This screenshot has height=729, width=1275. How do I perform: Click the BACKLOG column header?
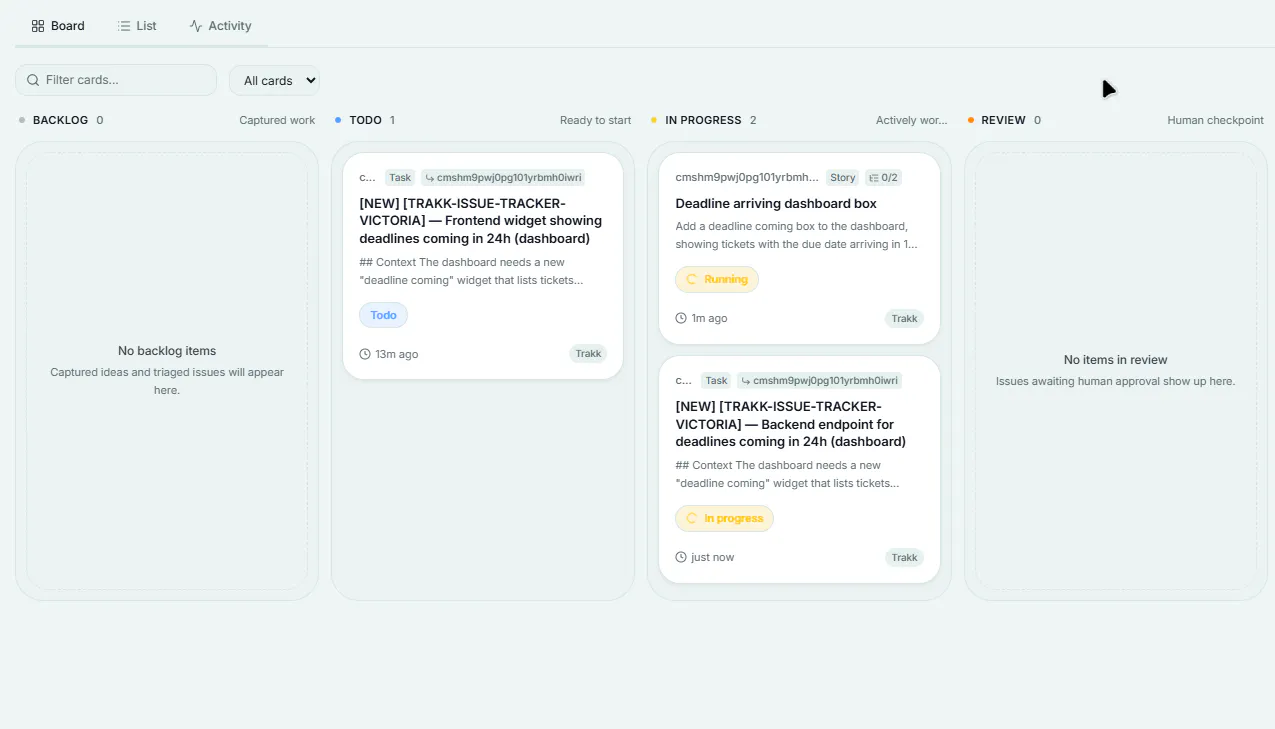(60, 120)
